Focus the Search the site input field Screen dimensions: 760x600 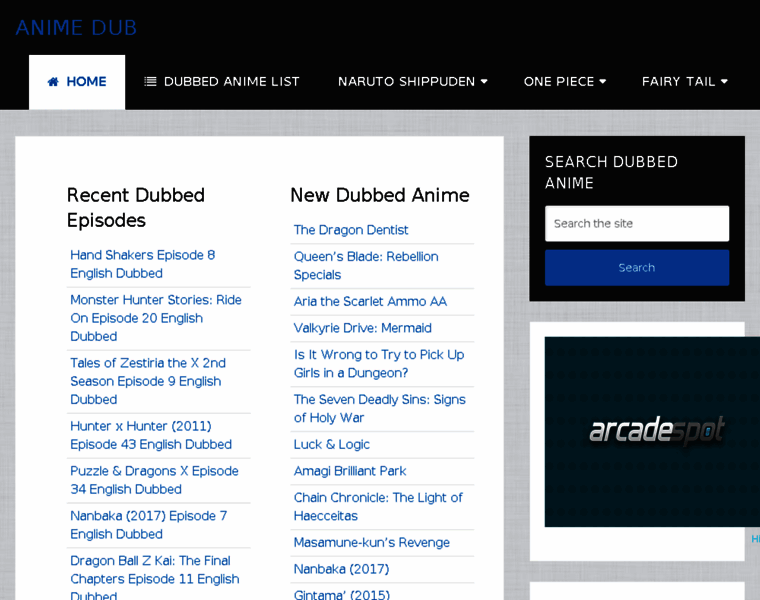coord(637,223)
